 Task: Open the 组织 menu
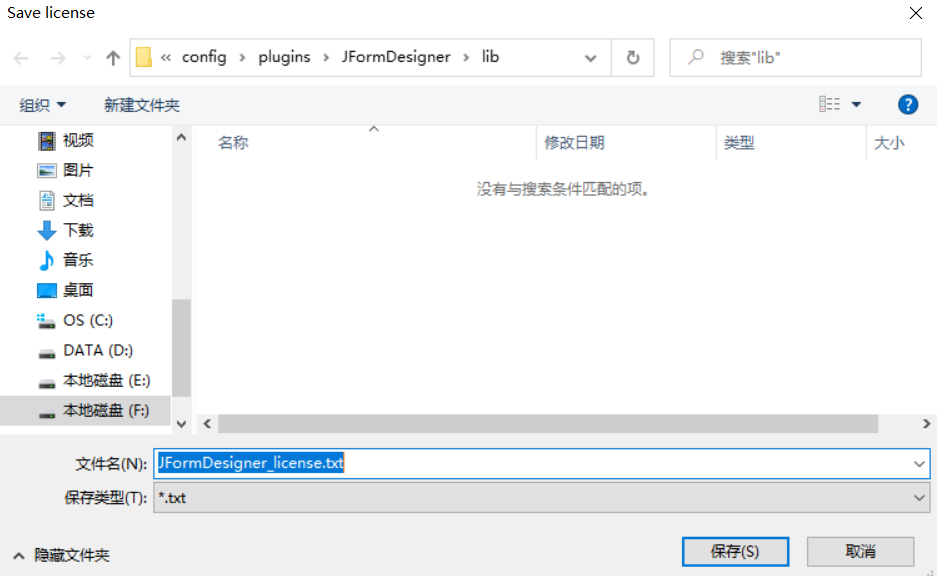[x=42, y=105]
